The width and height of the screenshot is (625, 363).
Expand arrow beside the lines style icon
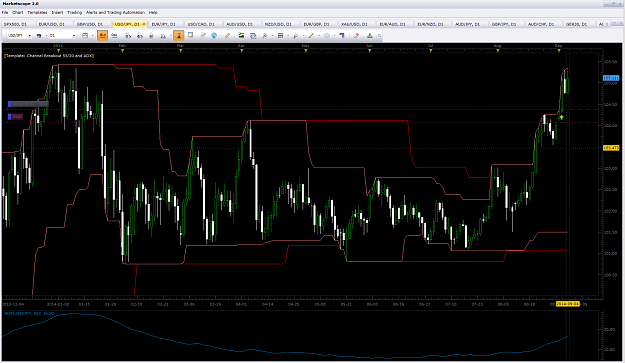pos(288,36)
